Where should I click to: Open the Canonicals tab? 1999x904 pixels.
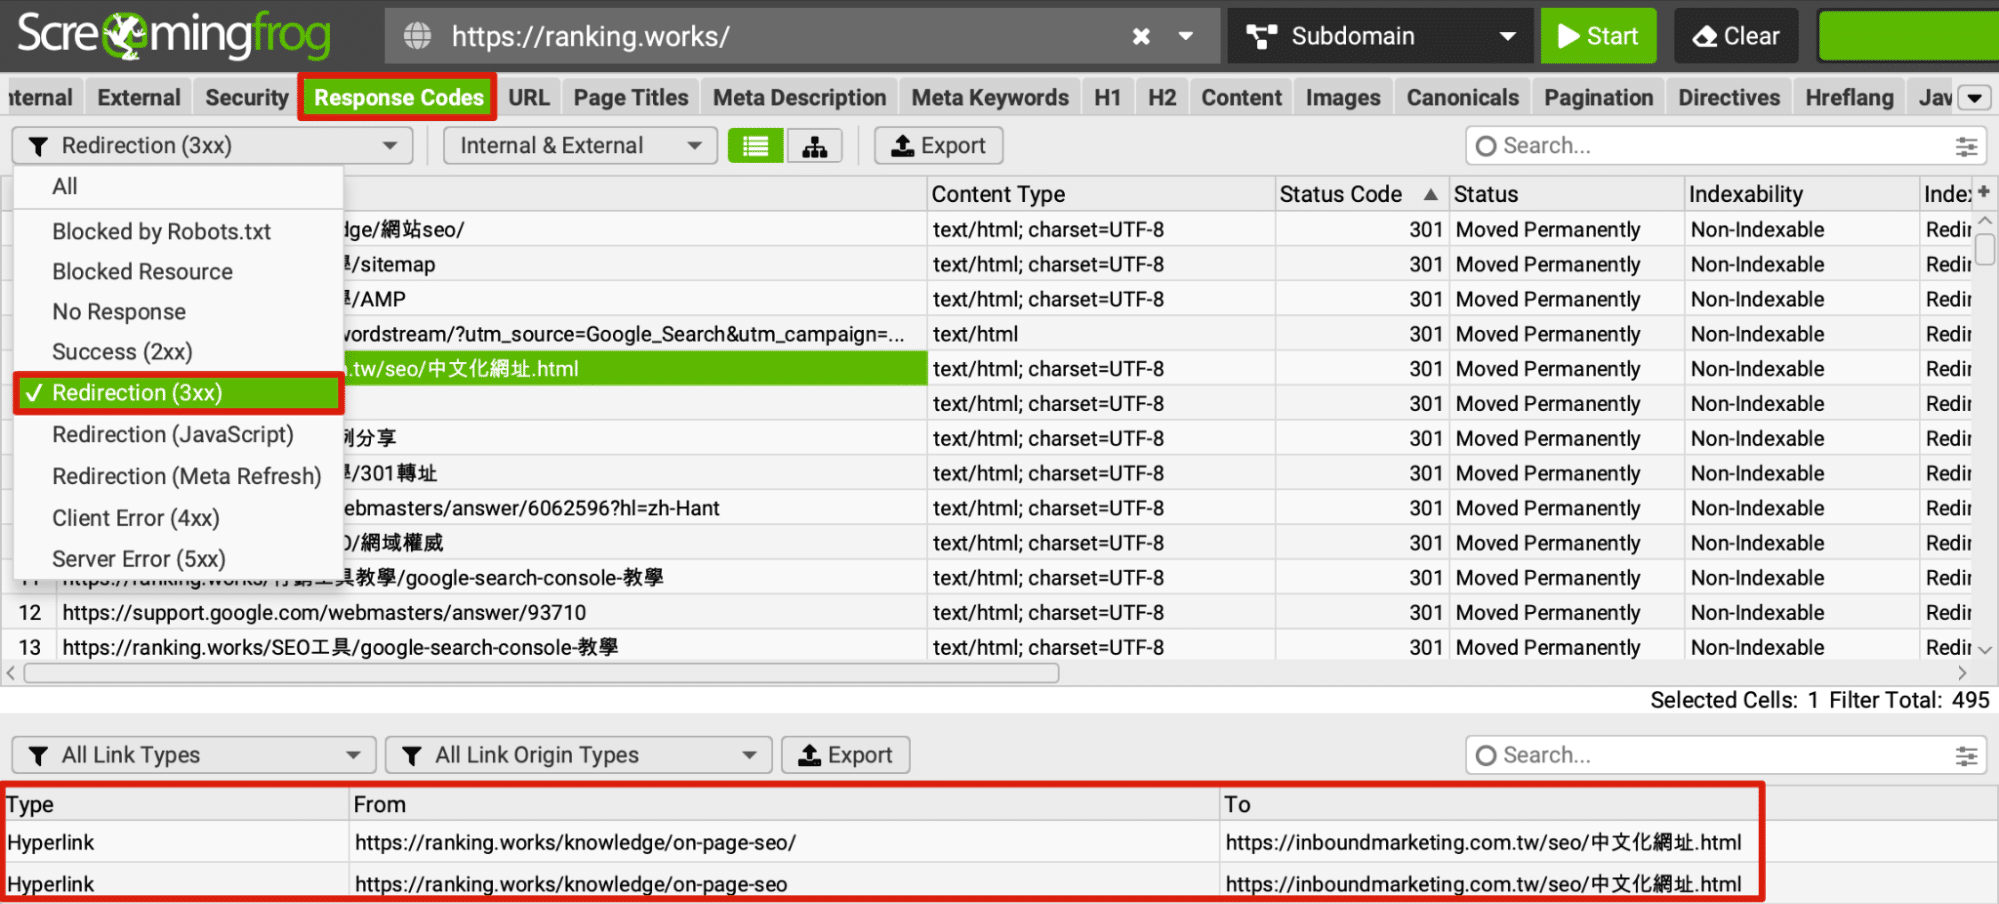pos(1461,98)
